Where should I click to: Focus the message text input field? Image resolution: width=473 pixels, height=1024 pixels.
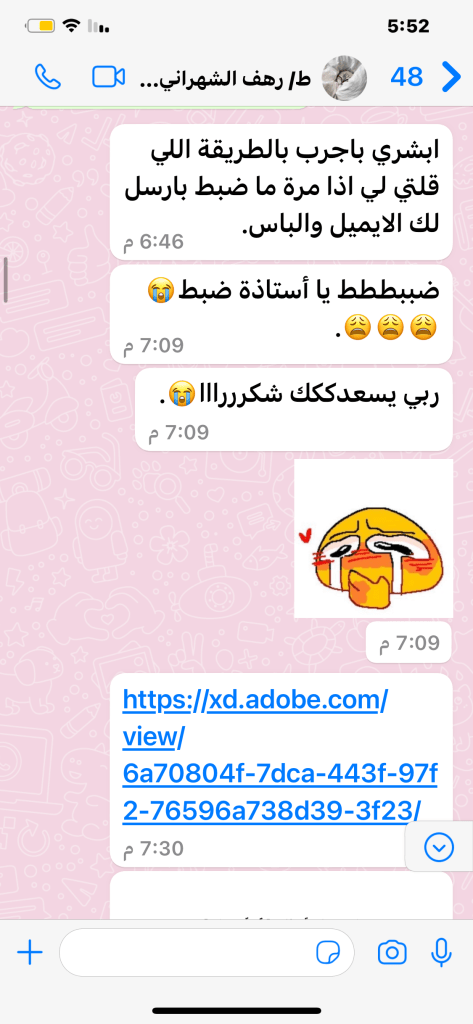pyautogui.click(x=206, y=953)
